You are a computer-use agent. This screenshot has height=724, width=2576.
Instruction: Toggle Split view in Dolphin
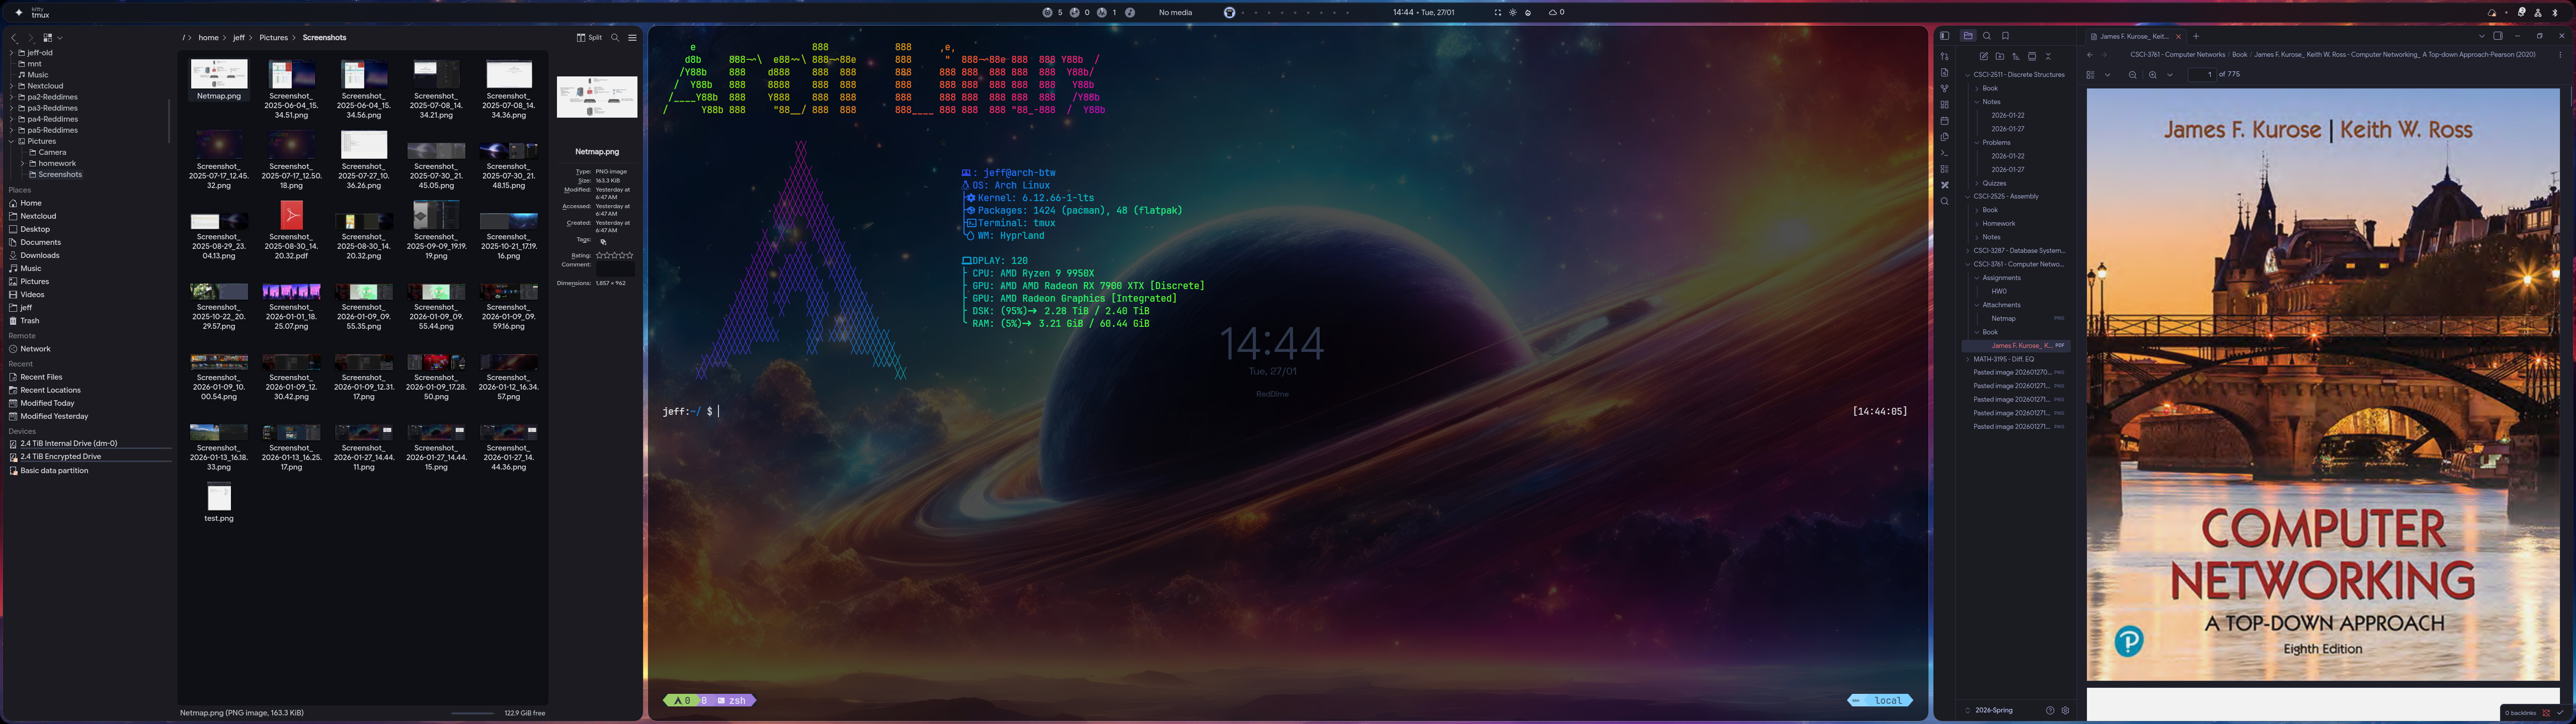pos(589,38)
